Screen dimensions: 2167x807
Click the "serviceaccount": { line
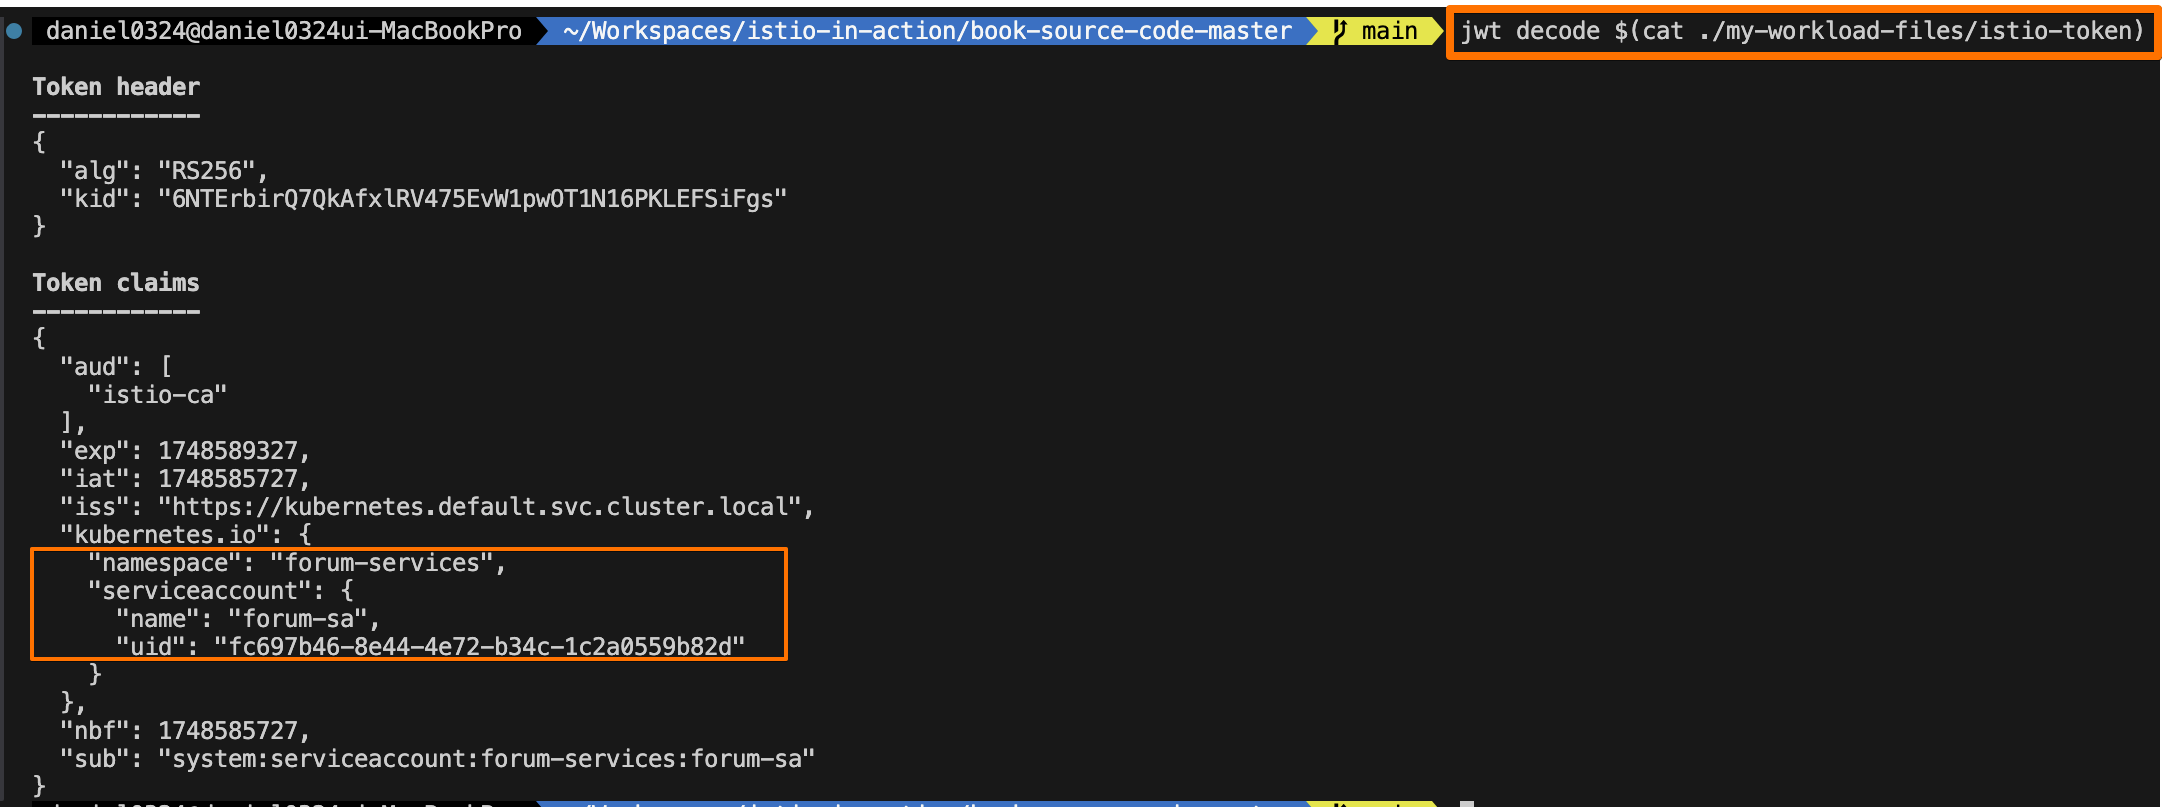(x=221, y=591)
